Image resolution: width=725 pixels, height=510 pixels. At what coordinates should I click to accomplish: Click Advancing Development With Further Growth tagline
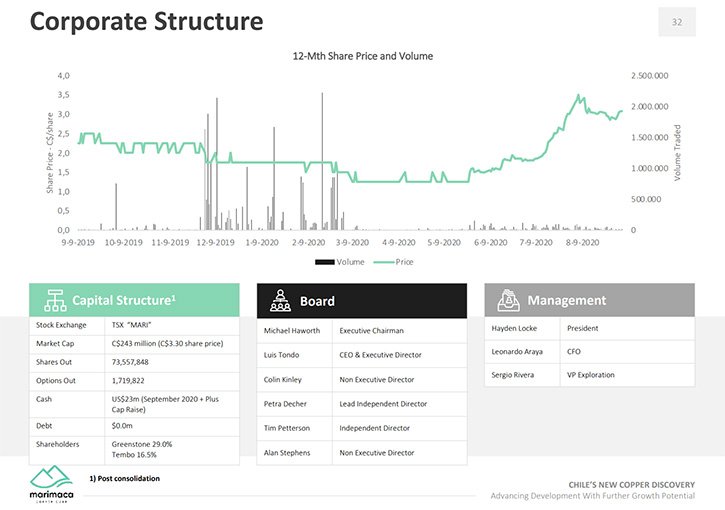coord(593,496)
